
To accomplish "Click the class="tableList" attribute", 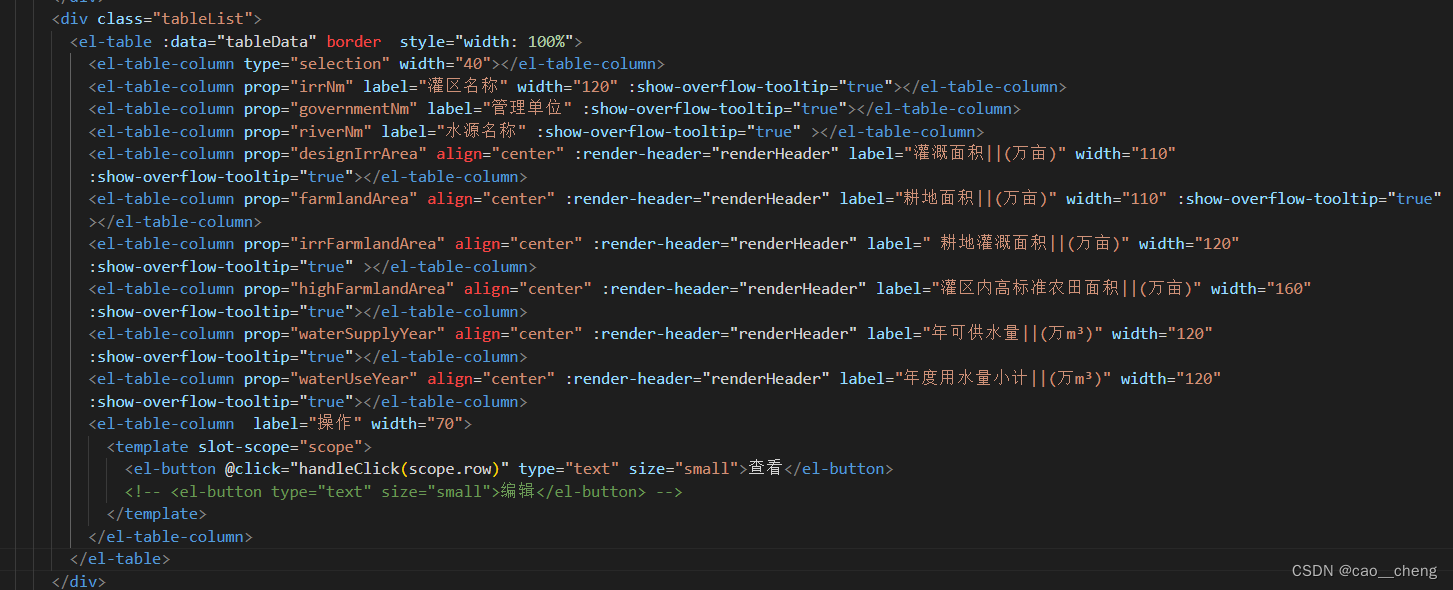I will pos(179,18).
